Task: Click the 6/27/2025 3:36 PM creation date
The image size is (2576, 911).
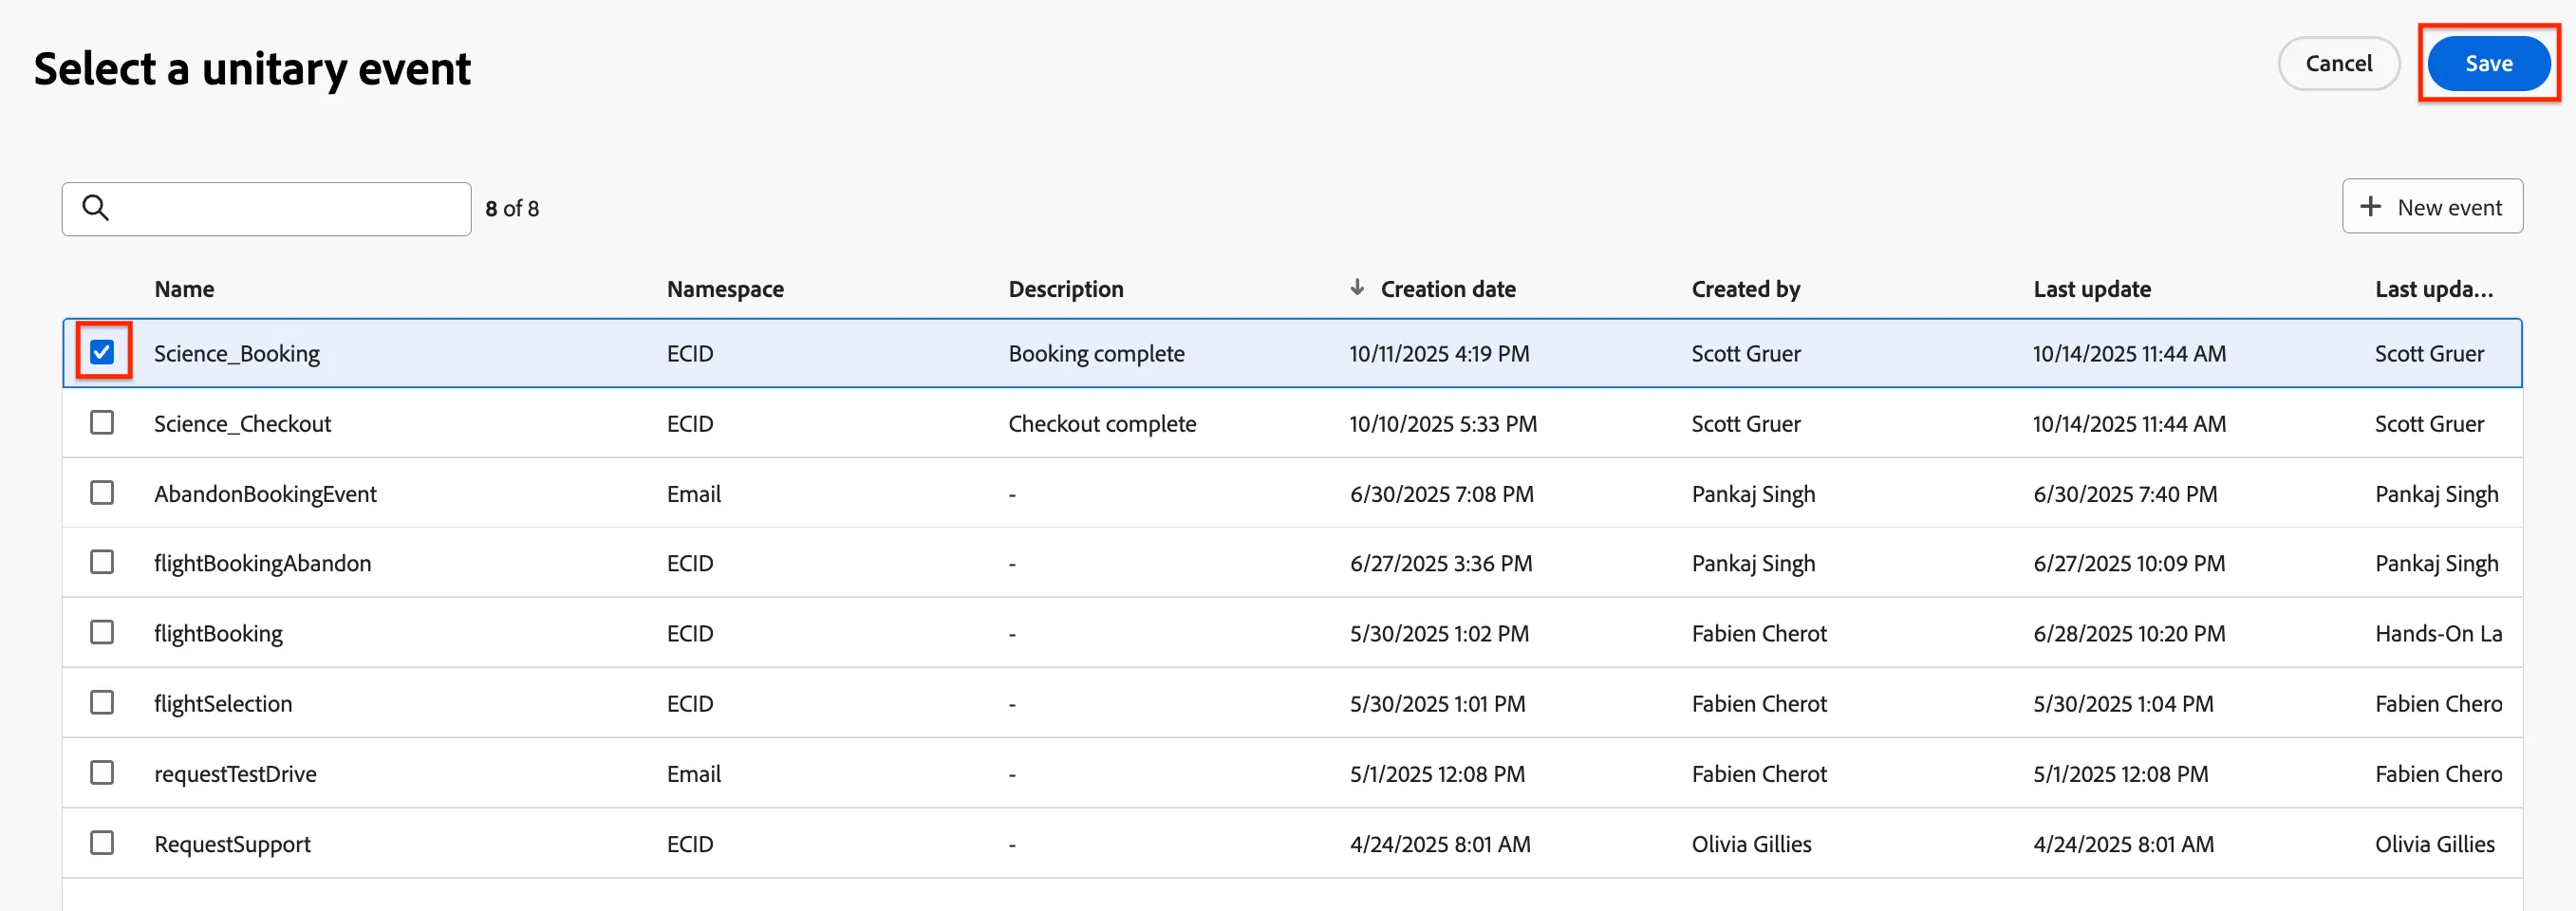Action: [x=1441, y=563]
